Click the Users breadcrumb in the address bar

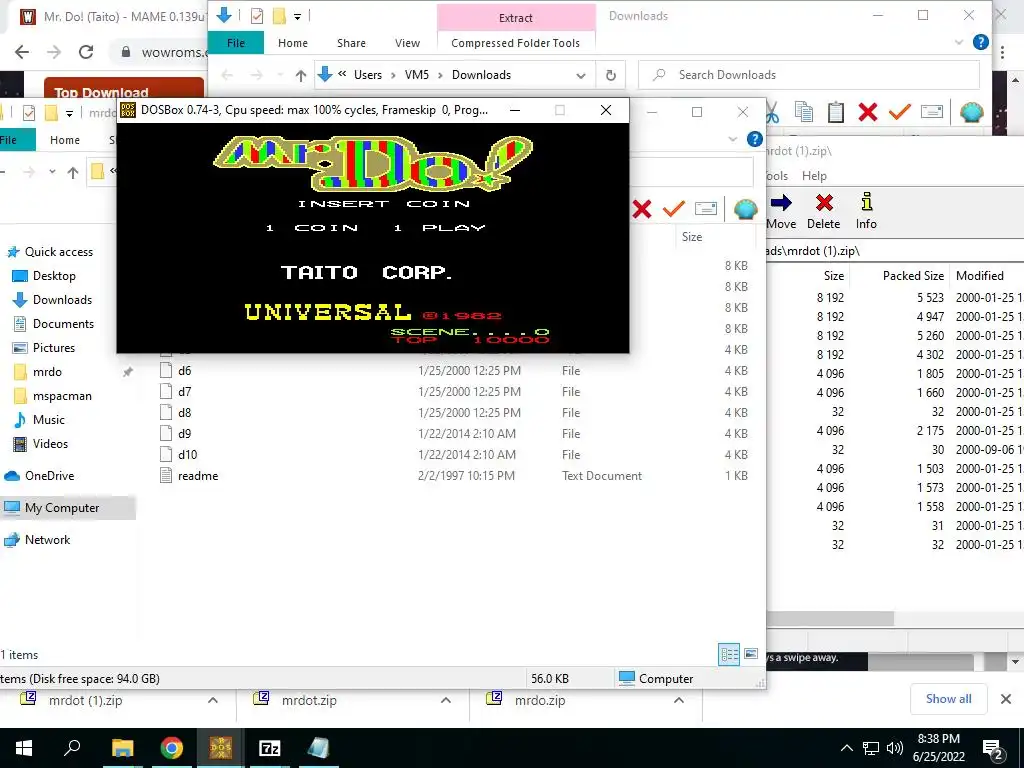[x=368, y=75]
